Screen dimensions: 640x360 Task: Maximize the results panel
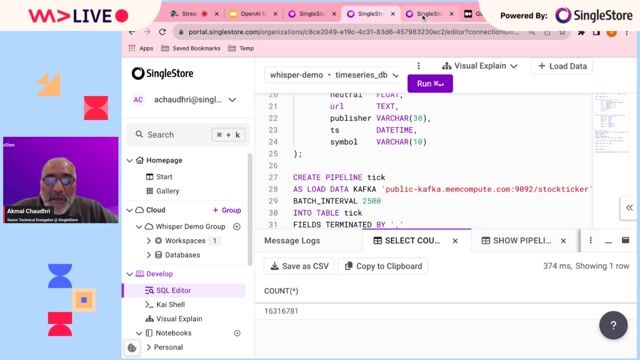coord(625,240)
